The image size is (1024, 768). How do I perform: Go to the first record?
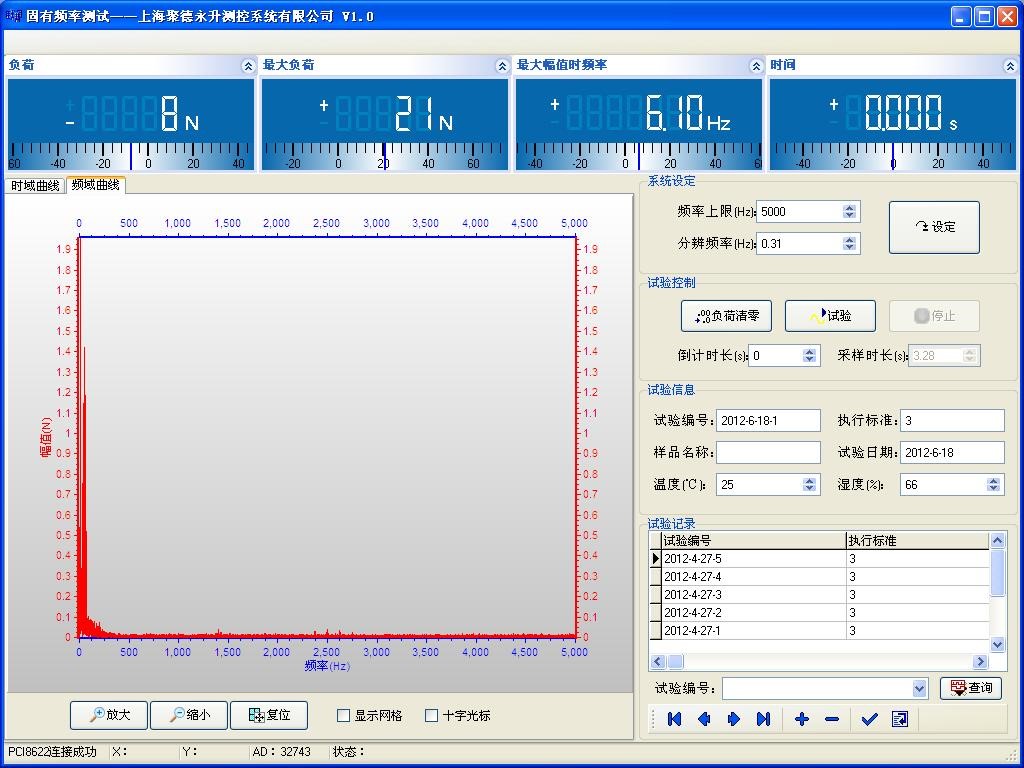[x=674, y=719]
